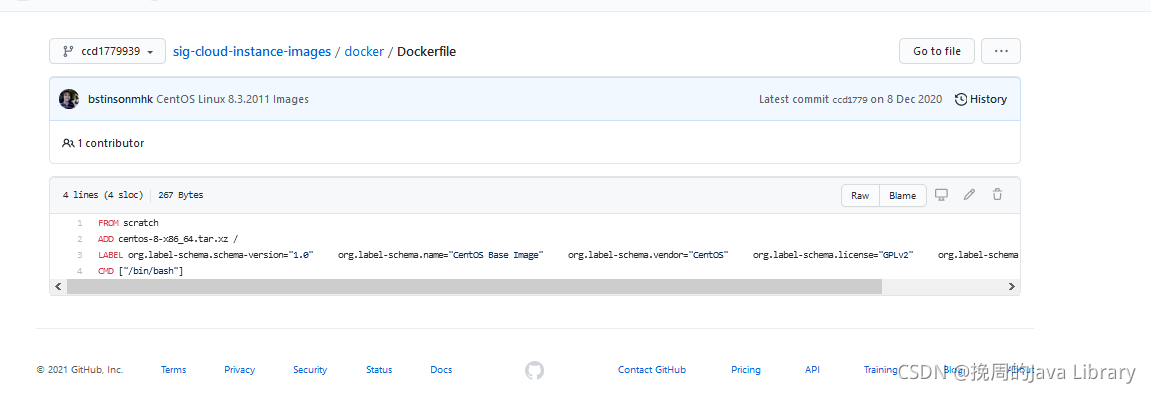This screenshot has width=1151, height=393.
Task: Click Go to file button
Action: [937, 51]
